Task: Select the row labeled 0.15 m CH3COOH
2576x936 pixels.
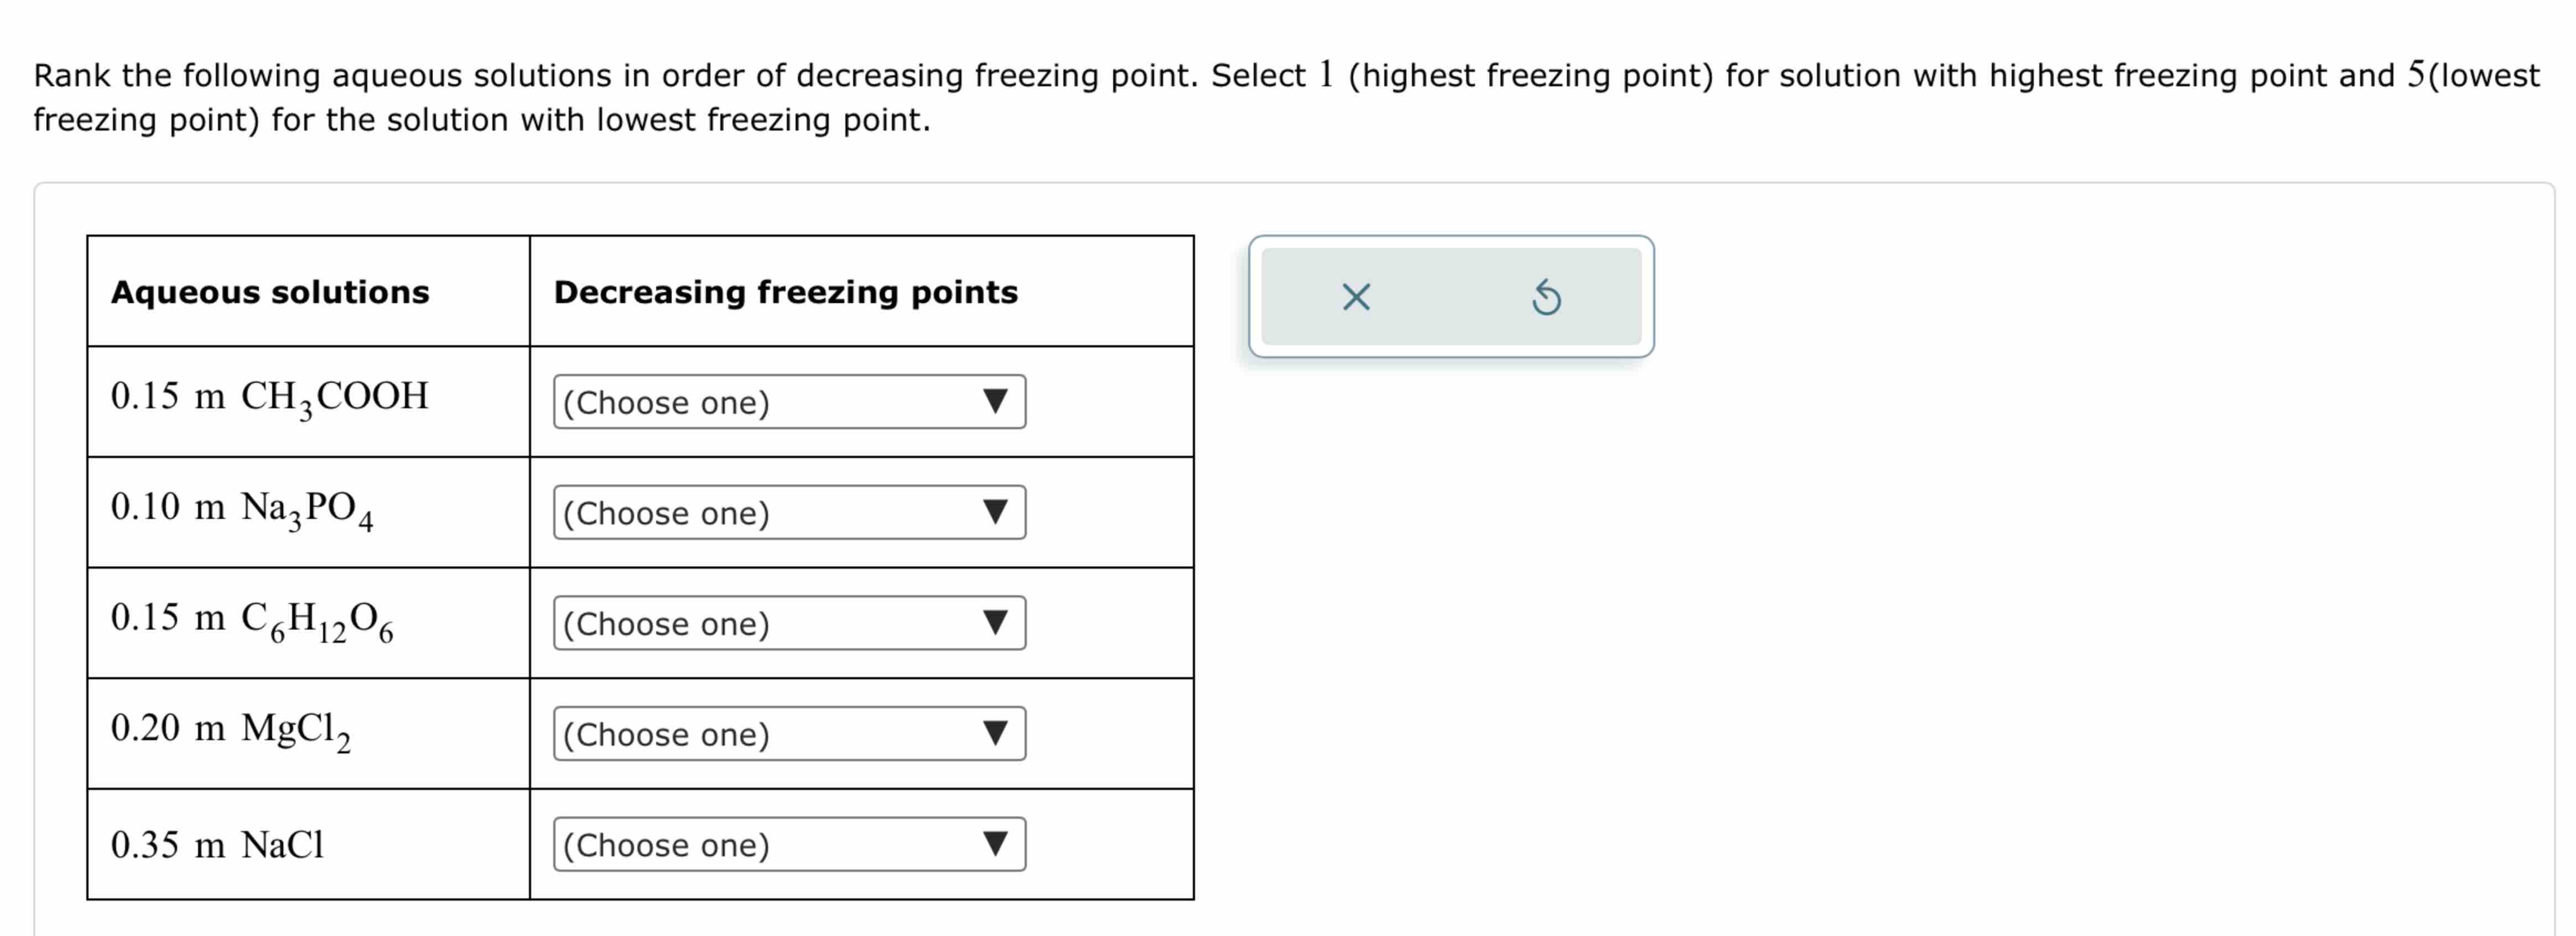Action: (270, 398)
